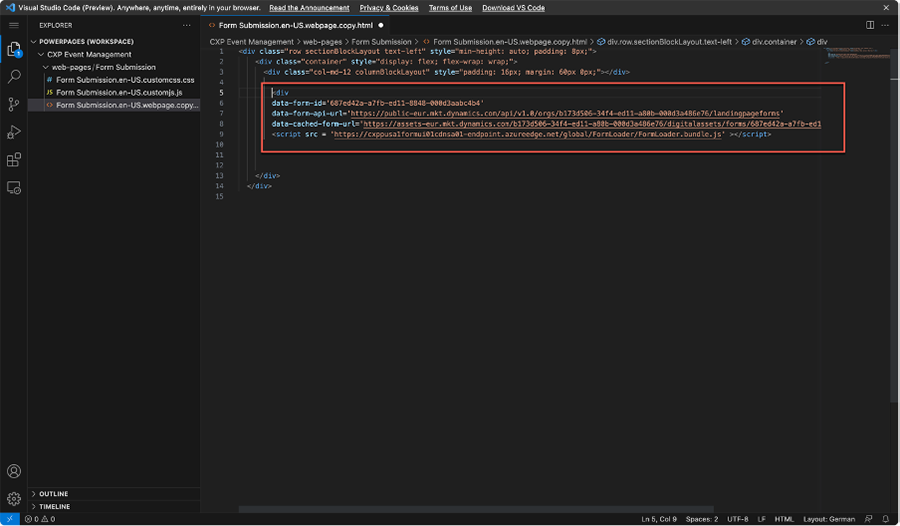Click CXP Event Management in breadcrumb
Image resolution: width=900 pixels, height=526 pixels.
(x=251, y=42)
